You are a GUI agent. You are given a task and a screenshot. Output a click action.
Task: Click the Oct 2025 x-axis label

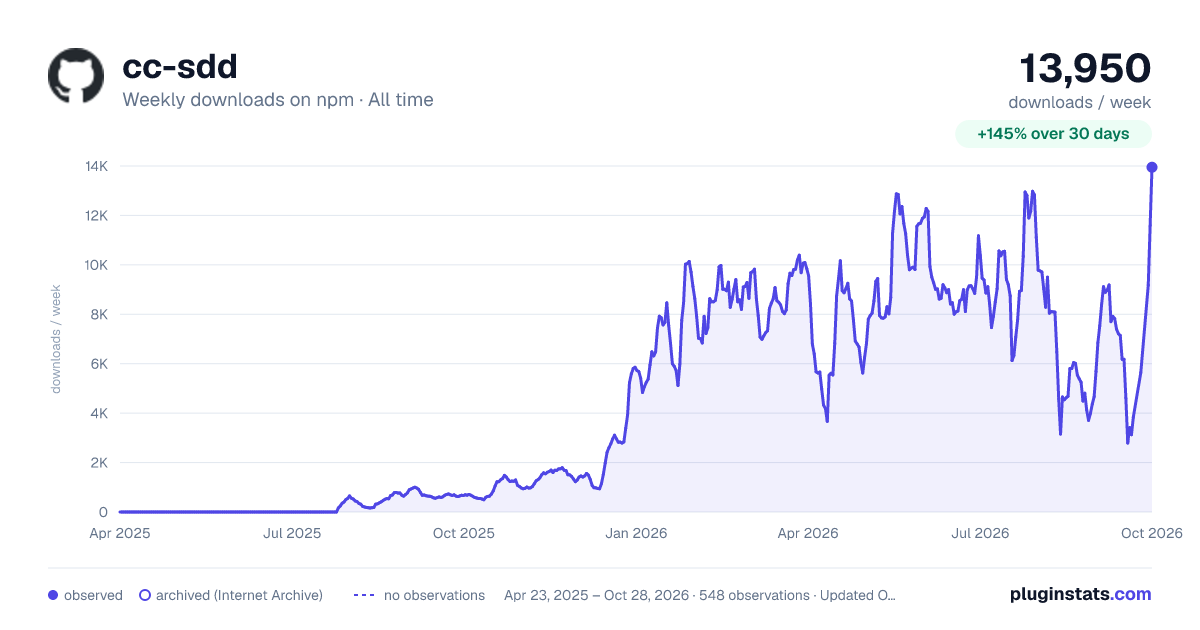[x=464, y=534]
